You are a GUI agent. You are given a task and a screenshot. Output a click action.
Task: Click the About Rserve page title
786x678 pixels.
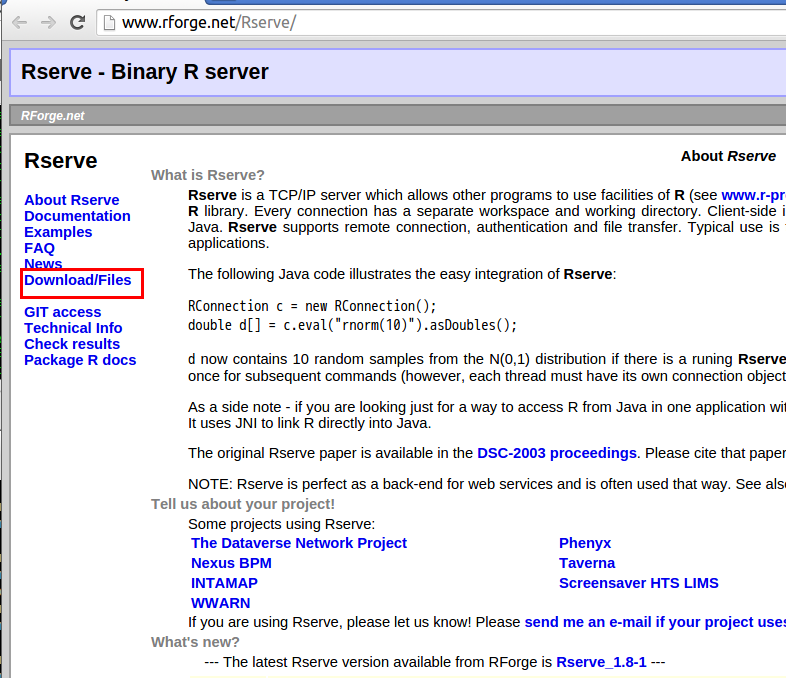(x=728, y=156)
